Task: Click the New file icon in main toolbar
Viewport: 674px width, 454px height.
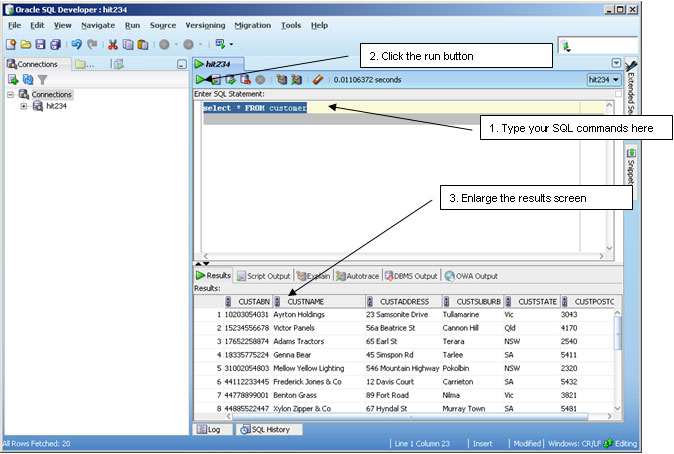Action: point(11,44)
